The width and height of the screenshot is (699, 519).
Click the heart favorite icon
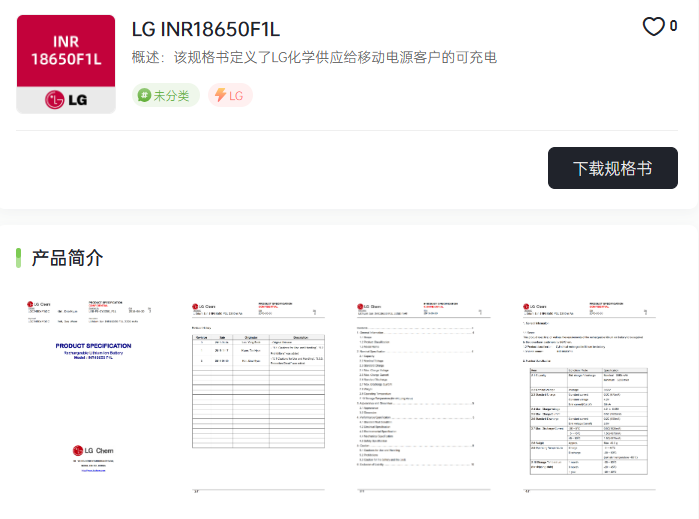(x=653, y=26)
